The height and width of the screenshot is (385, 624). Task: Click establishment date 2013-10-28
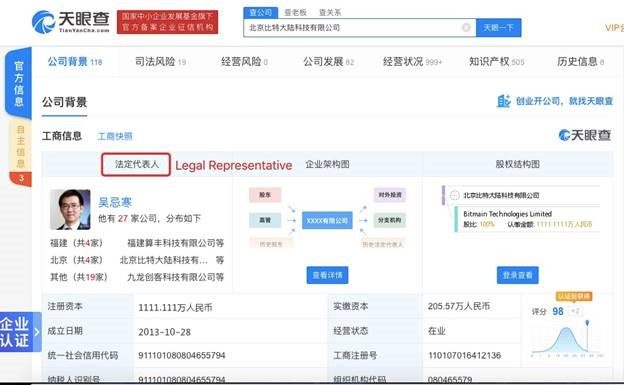pos(164,332)
